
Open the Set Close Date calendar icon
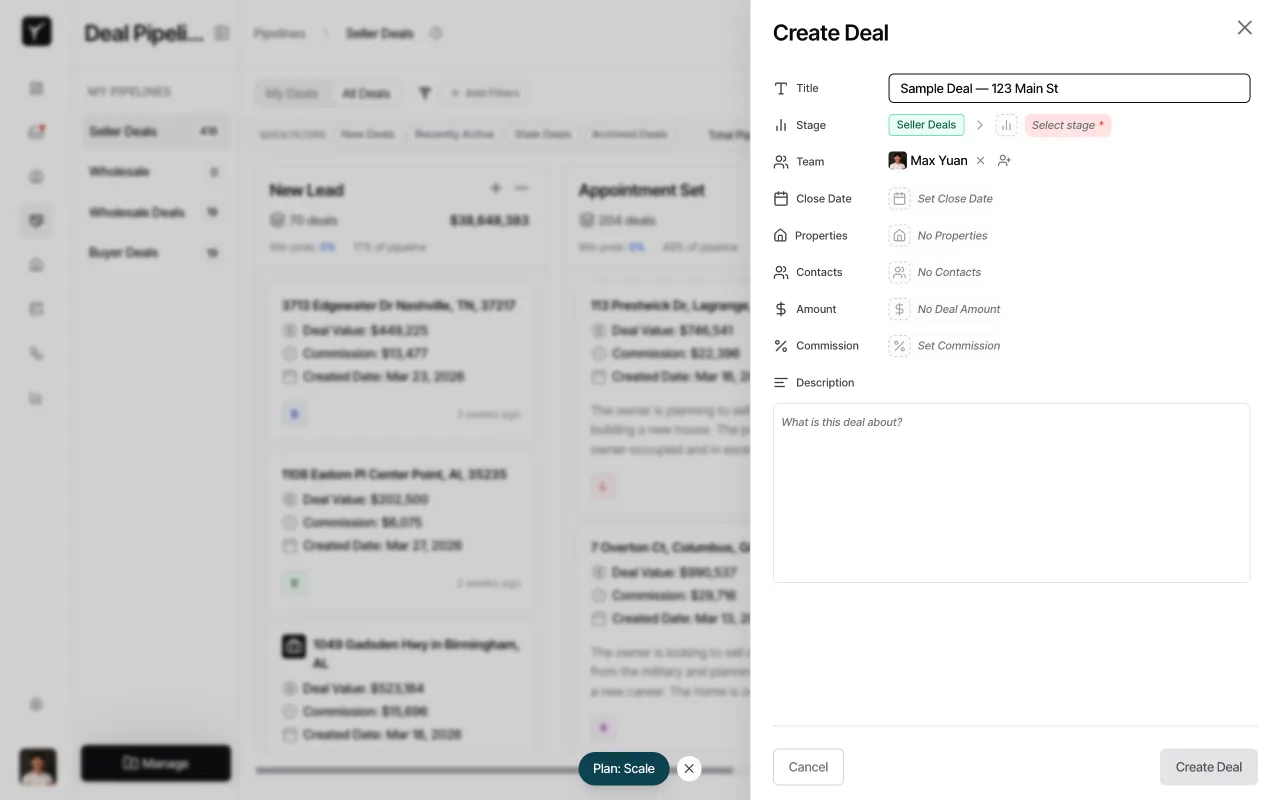pos(899,198)
